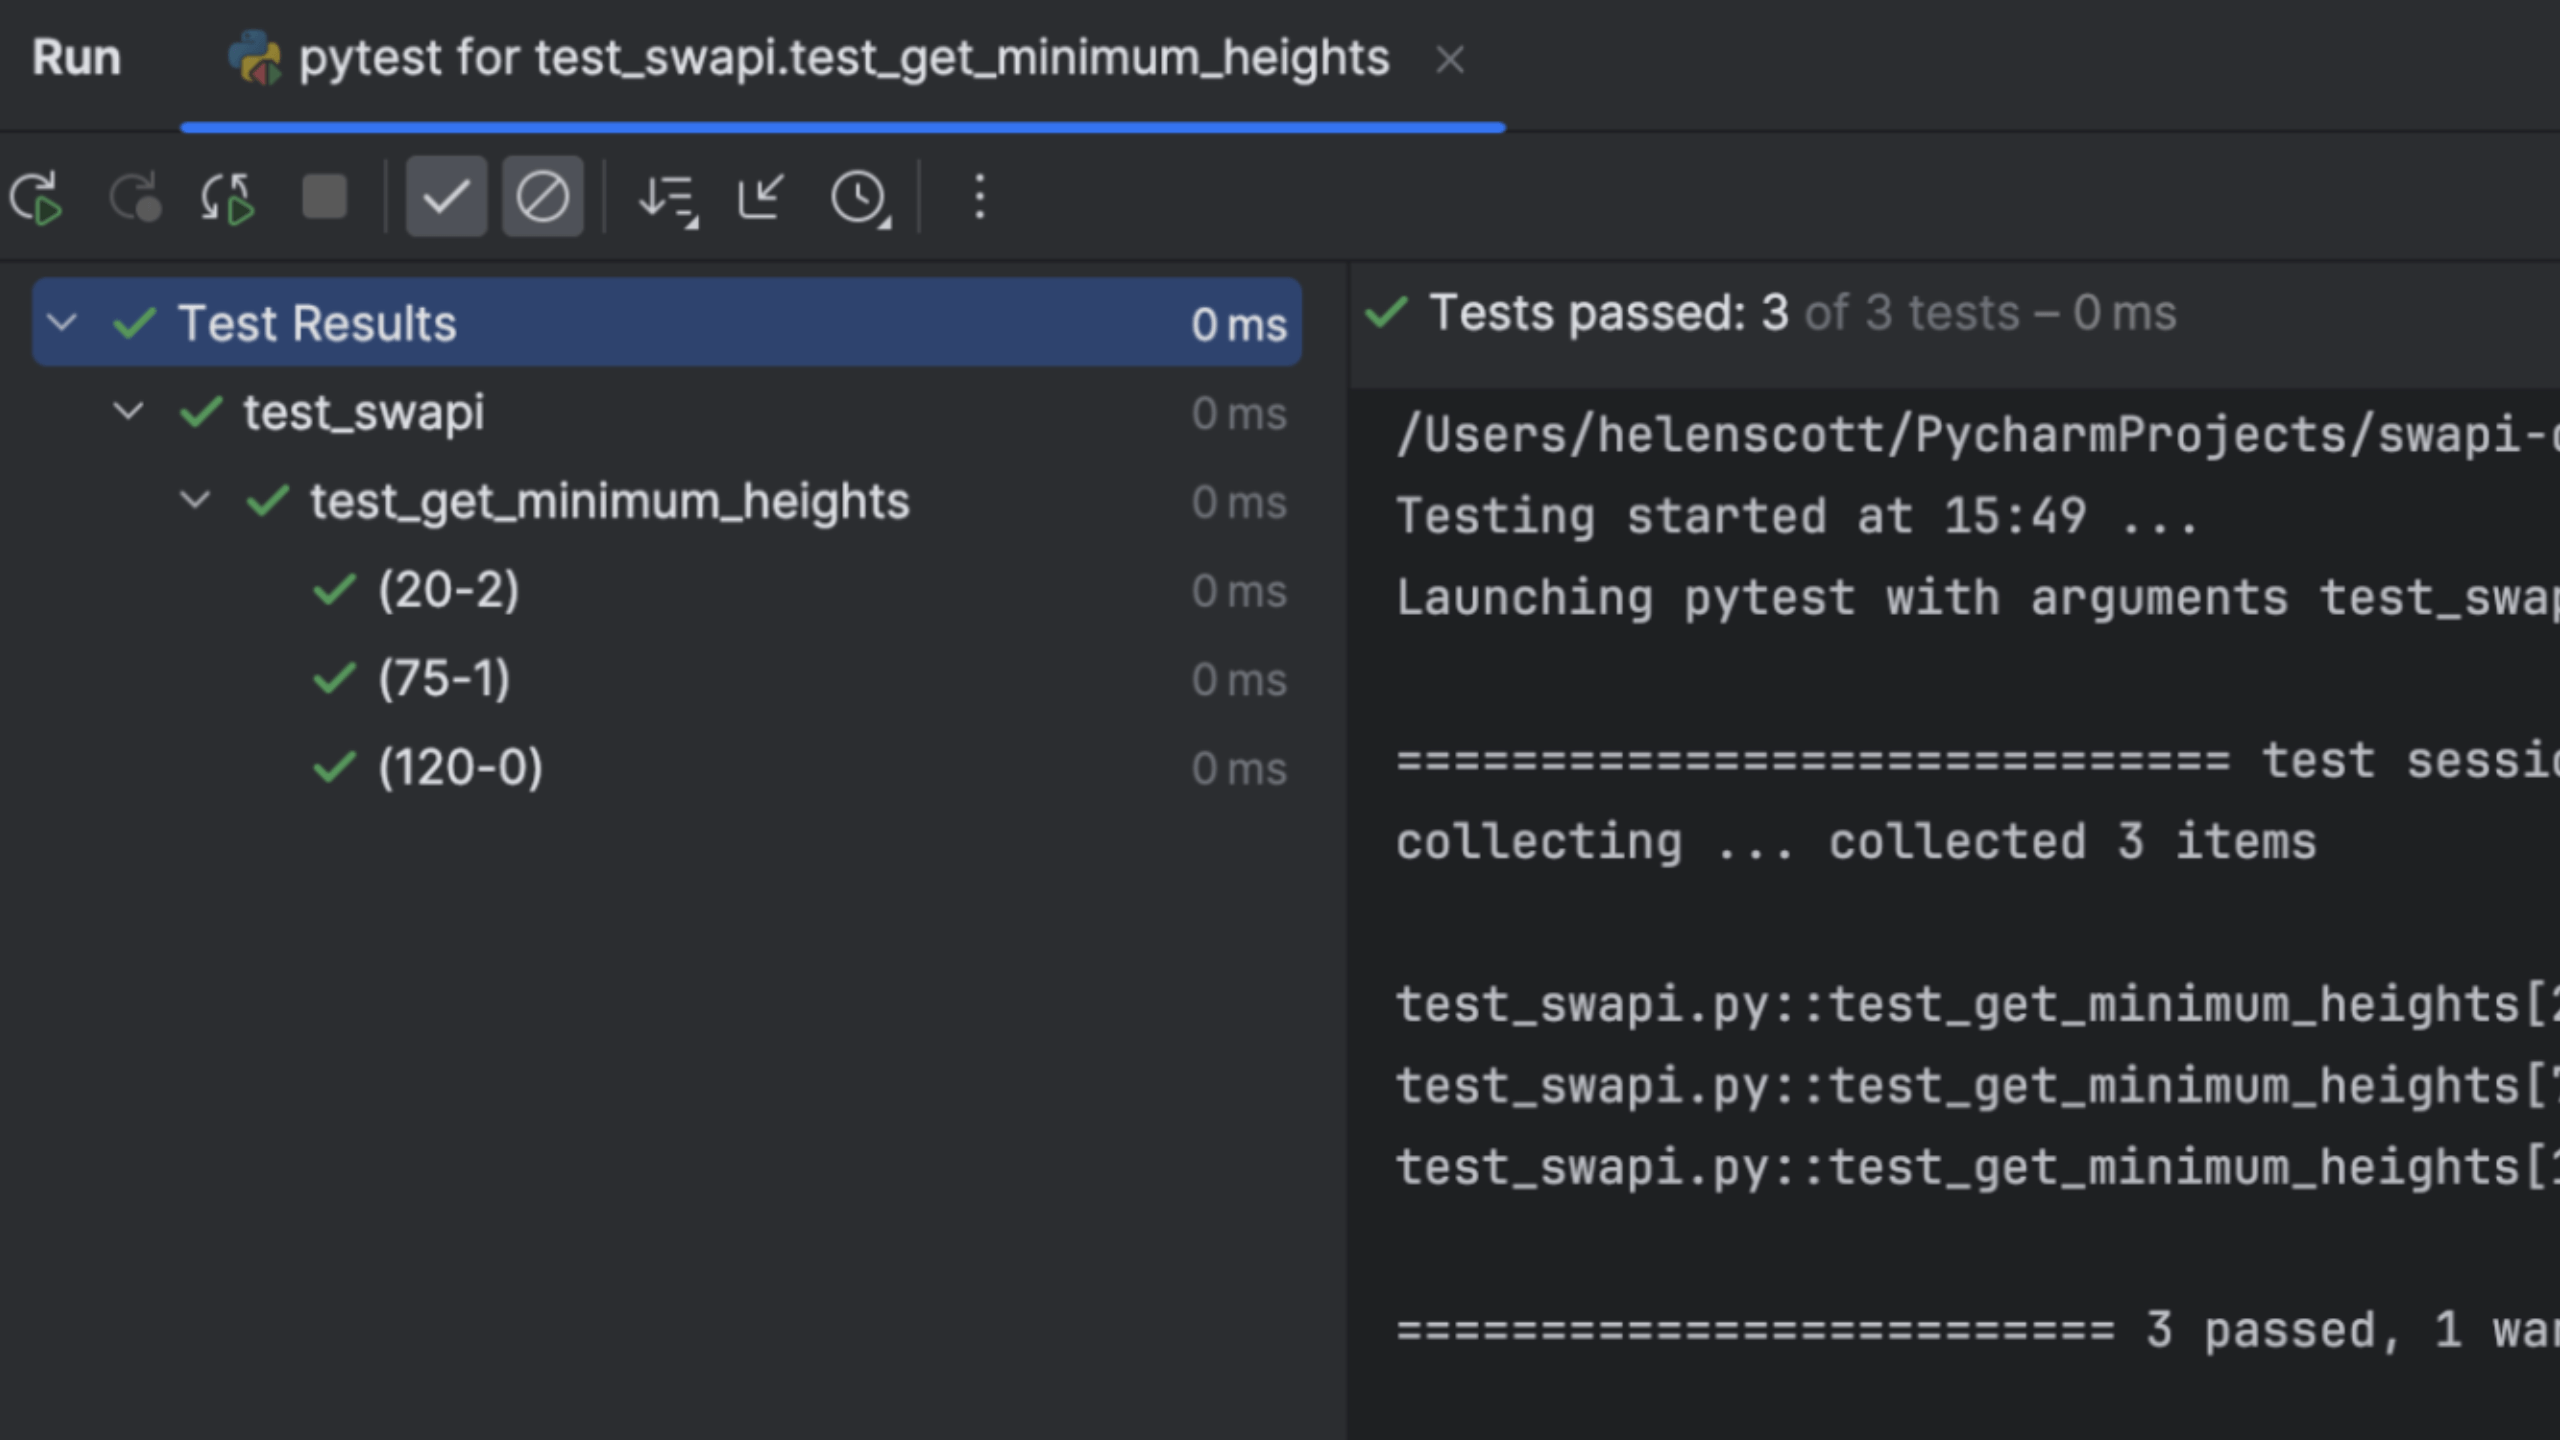
Task: Open the more options kebab menu
Action: coord(978,197)
